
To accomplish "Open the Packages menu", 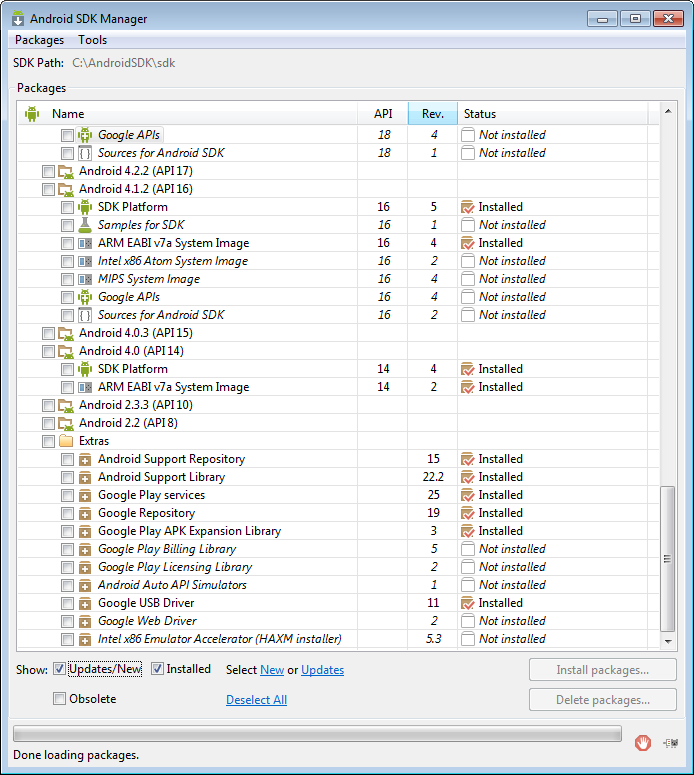I will point(40,40).
